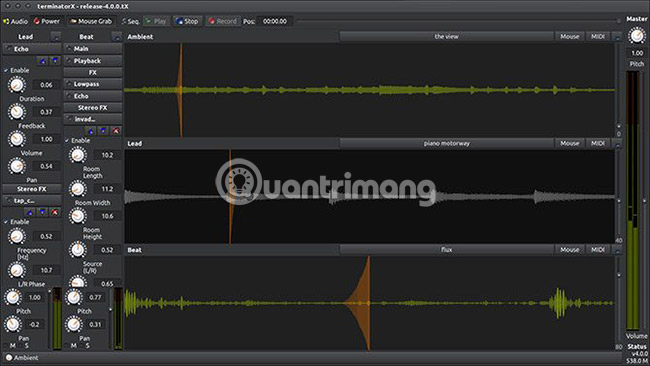Click the Lead Echo Volume knob
The height and width of the screenshot is (366, 650).
coord(17,139)
